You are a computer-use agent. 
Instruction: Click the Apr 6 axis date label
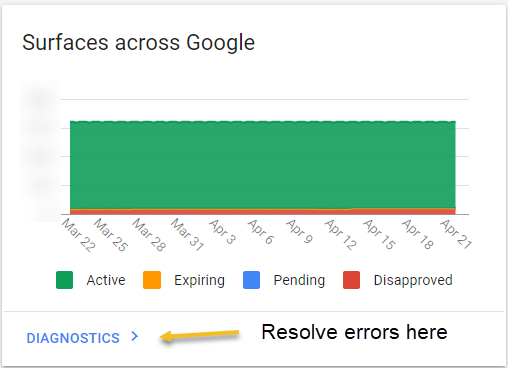[x=261, y=232]
